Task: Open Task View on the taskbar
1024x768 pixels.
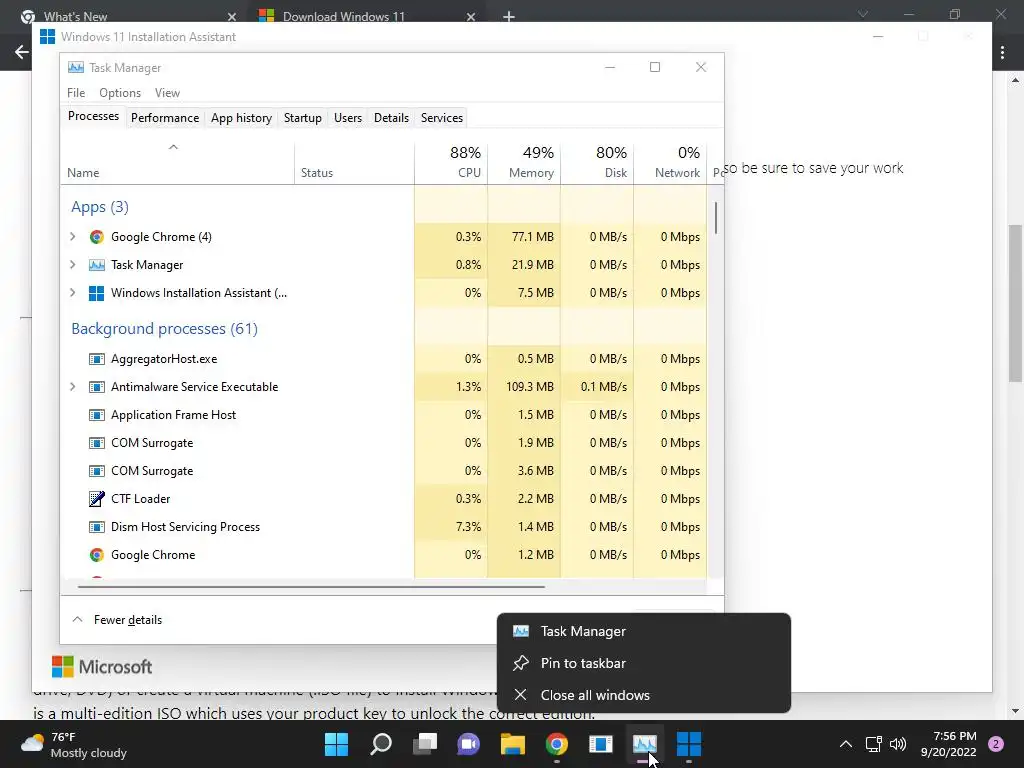Action: pos(425,744)
